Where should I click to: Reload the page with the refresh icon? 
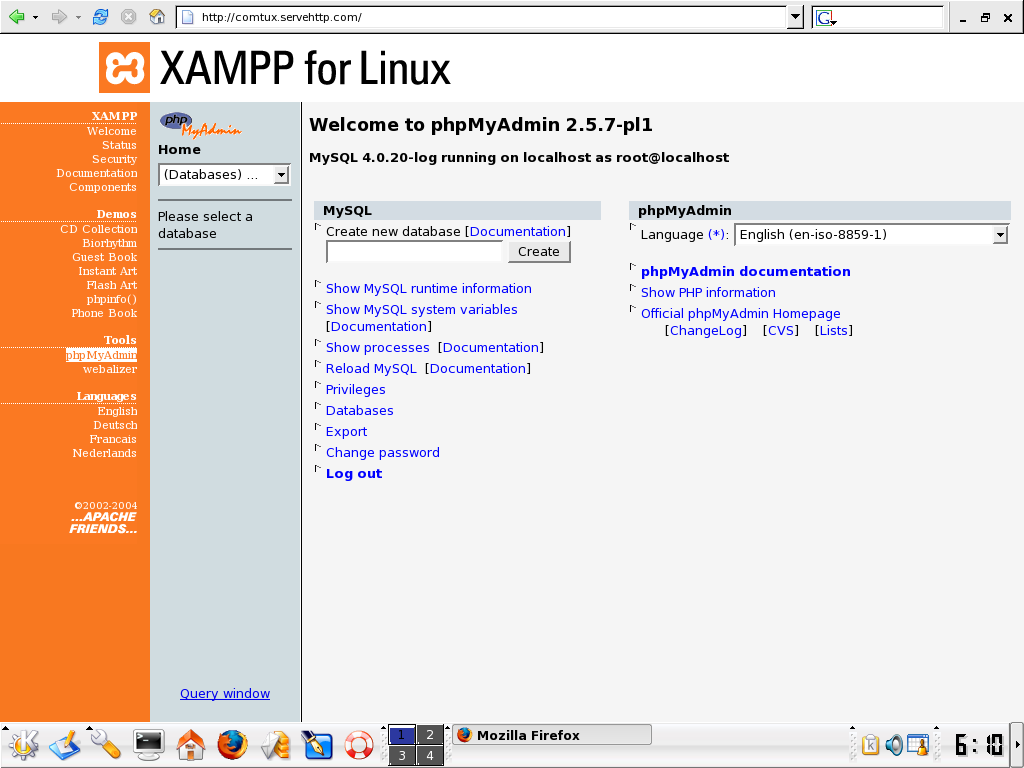click(x=100, y=17)
